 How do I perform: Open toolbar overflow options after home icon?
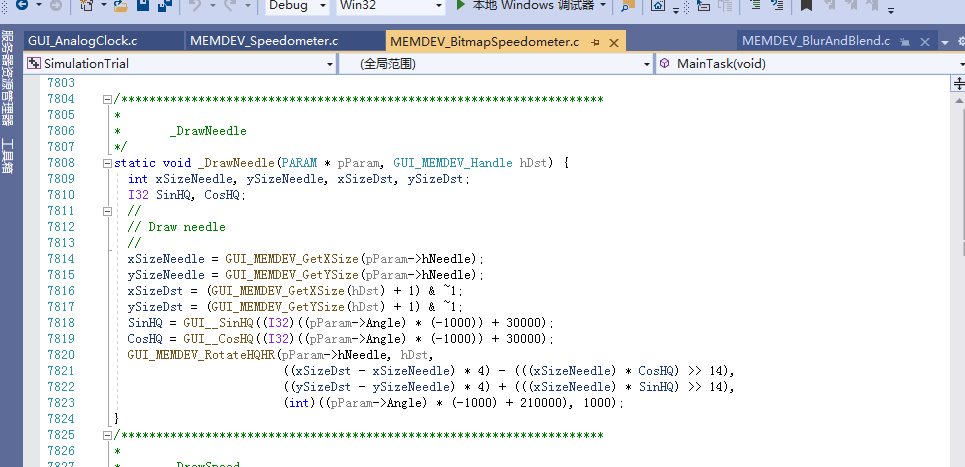pos(676,10)
